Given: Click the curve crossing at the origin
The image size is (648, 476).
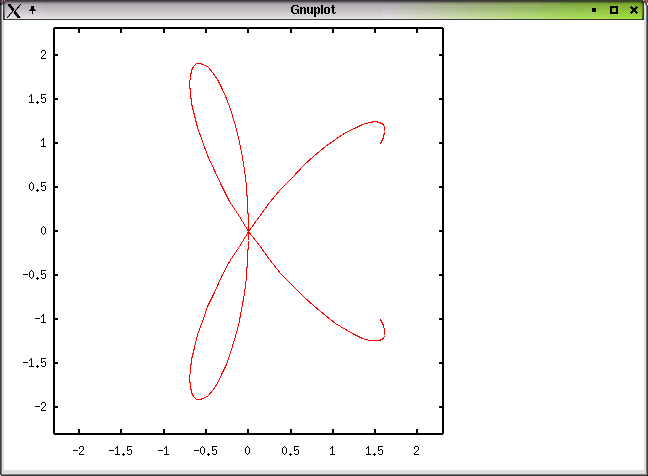Looking at the screenshot, I should pos(248,231).
